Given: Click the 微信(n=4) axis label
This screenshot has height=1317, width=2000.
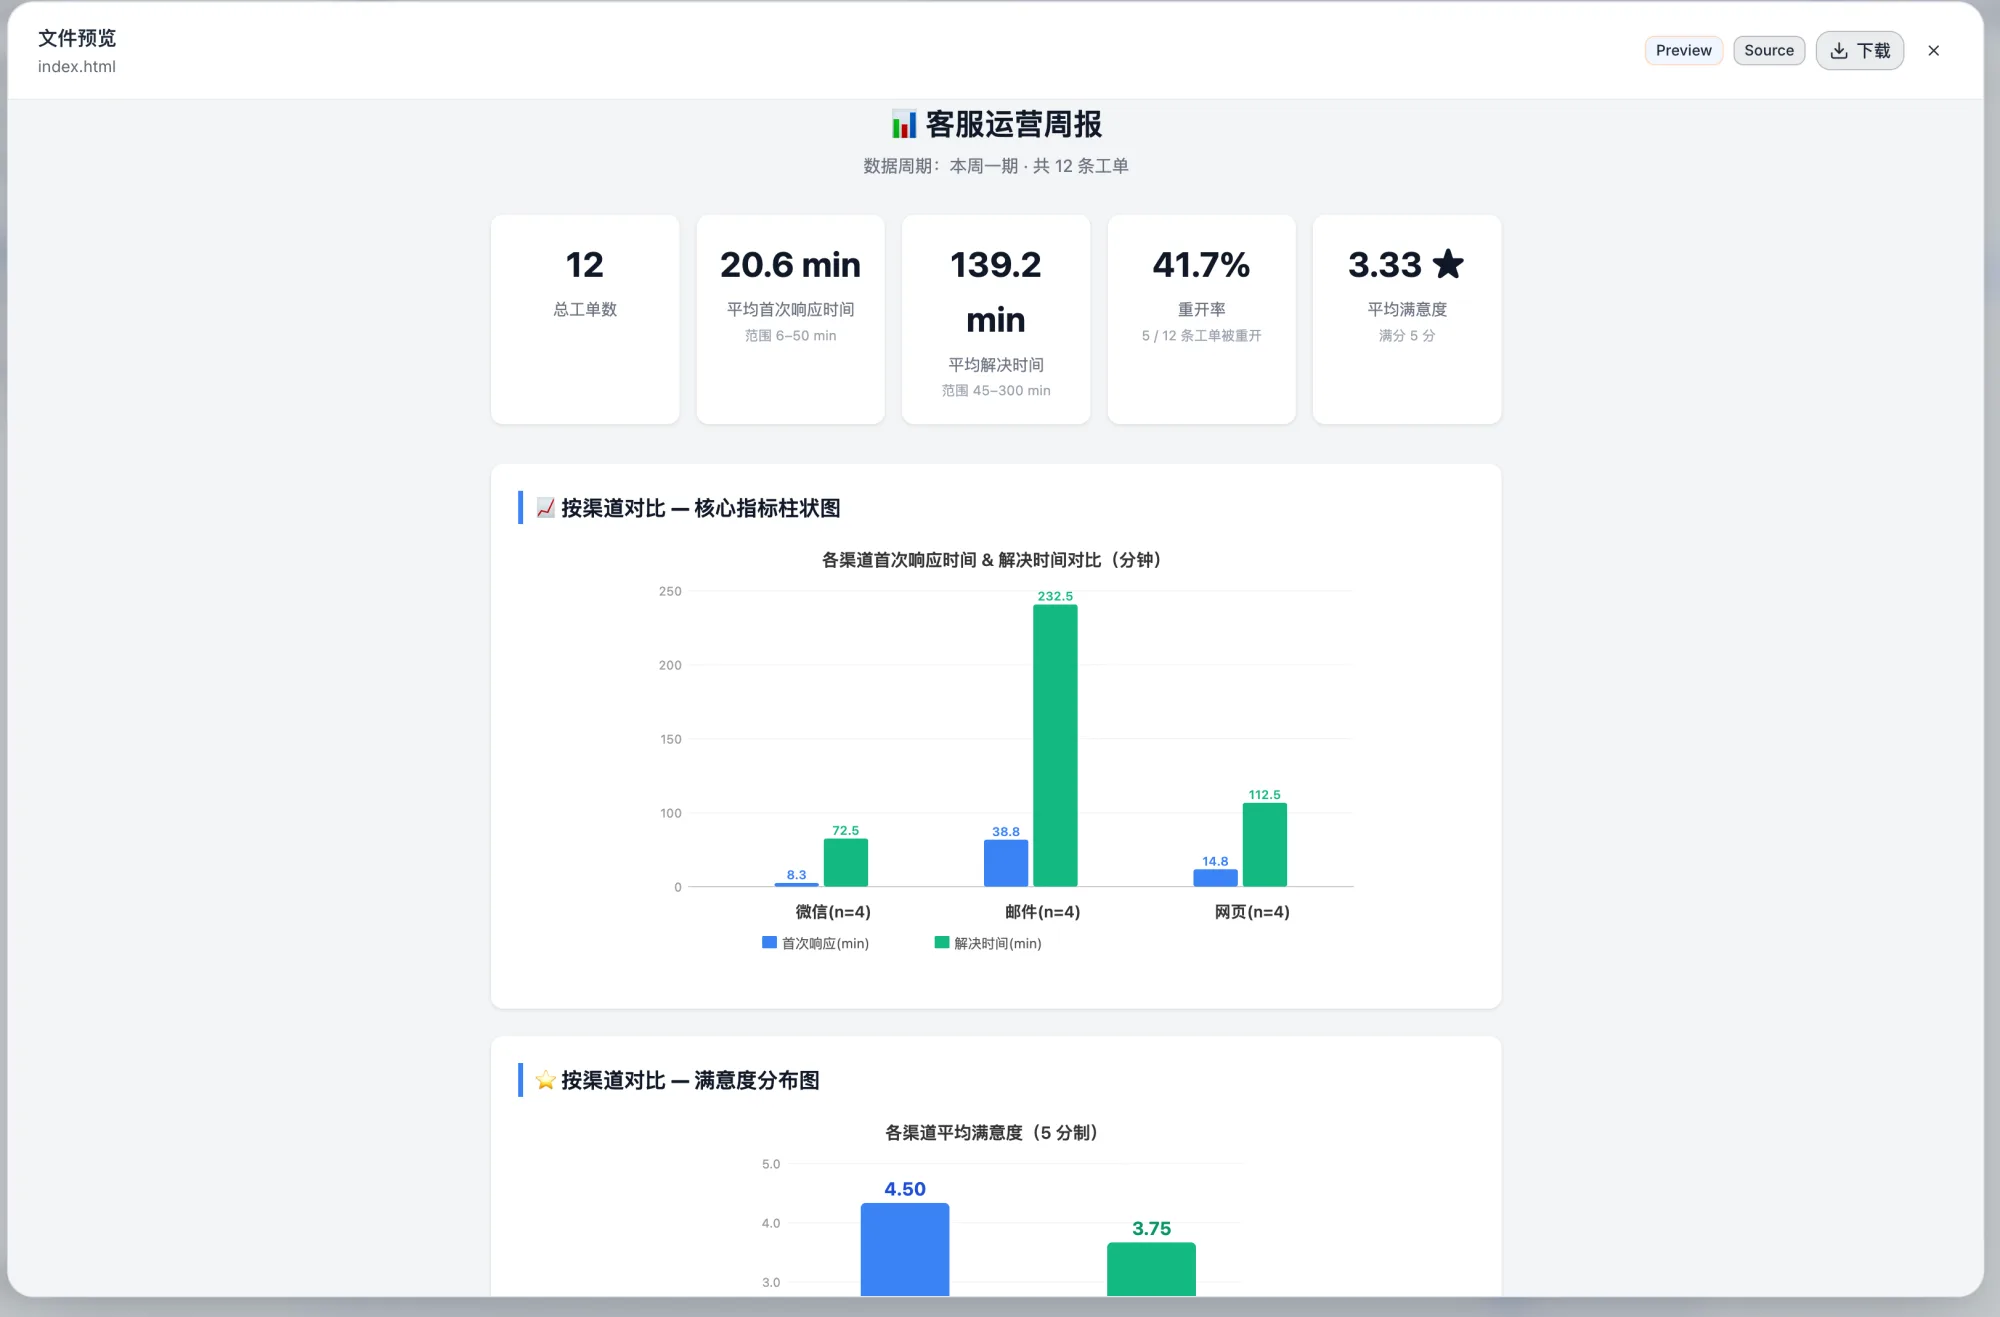Looking at the screenshot, I should (x=832, y=912).
